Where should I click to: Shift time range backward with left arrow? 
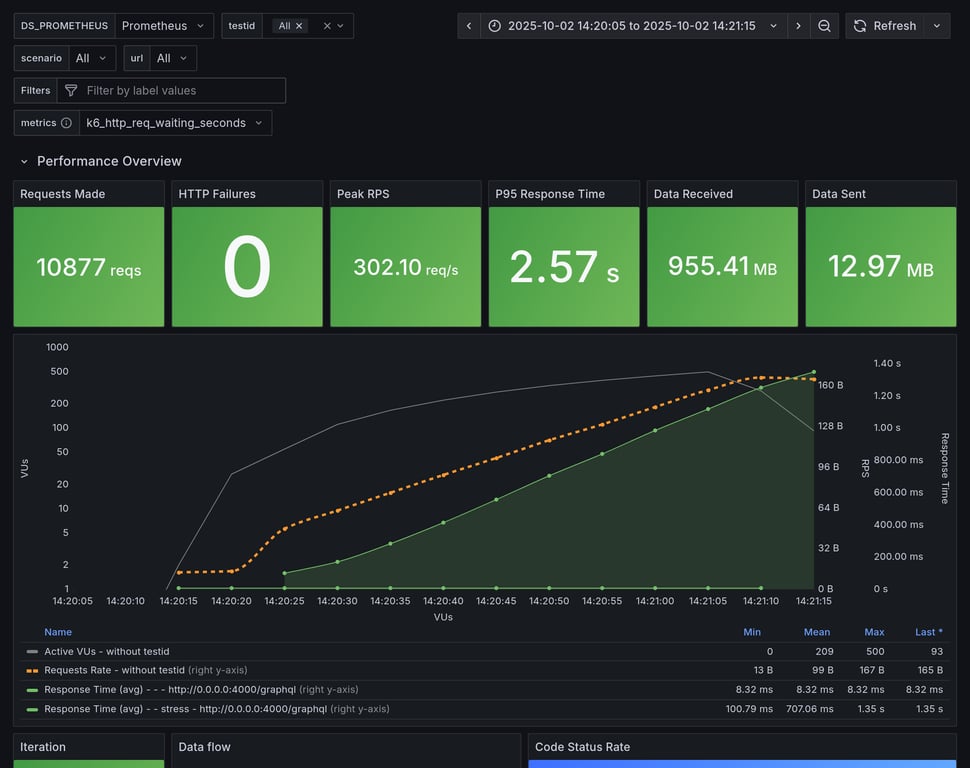469,26
